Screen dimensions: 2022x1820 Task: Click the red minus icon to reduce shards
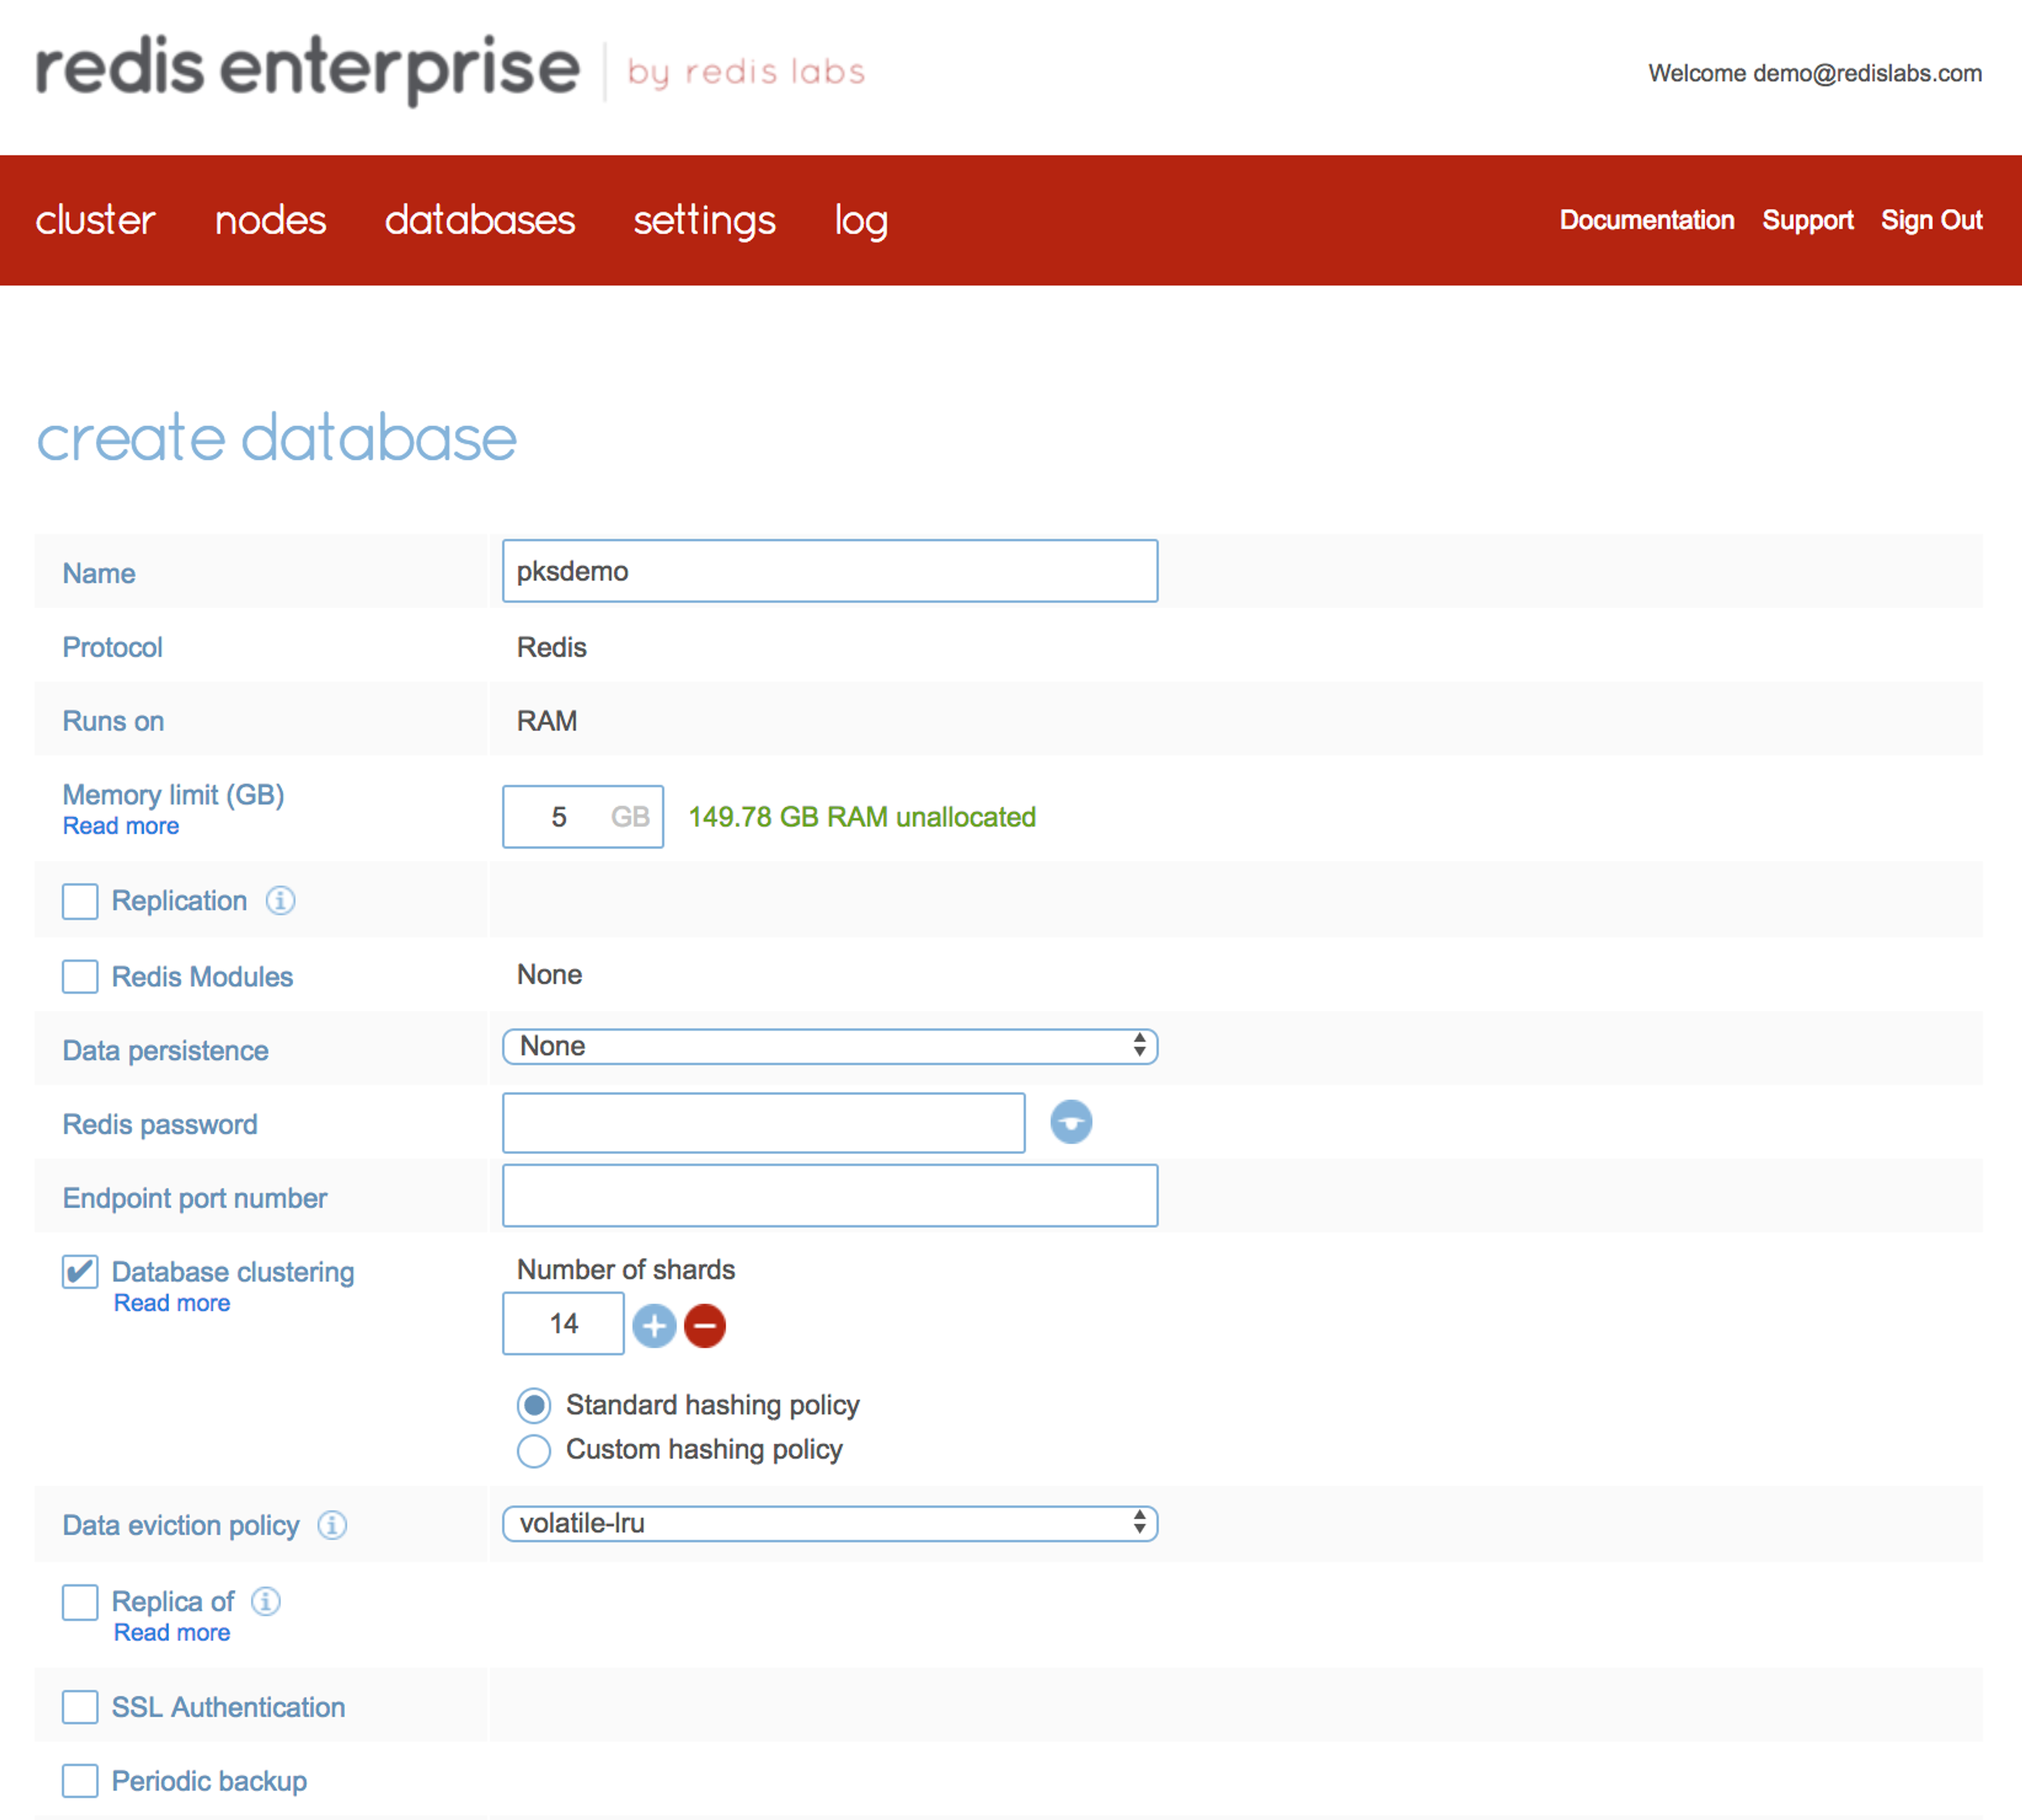coord(705,1326)
